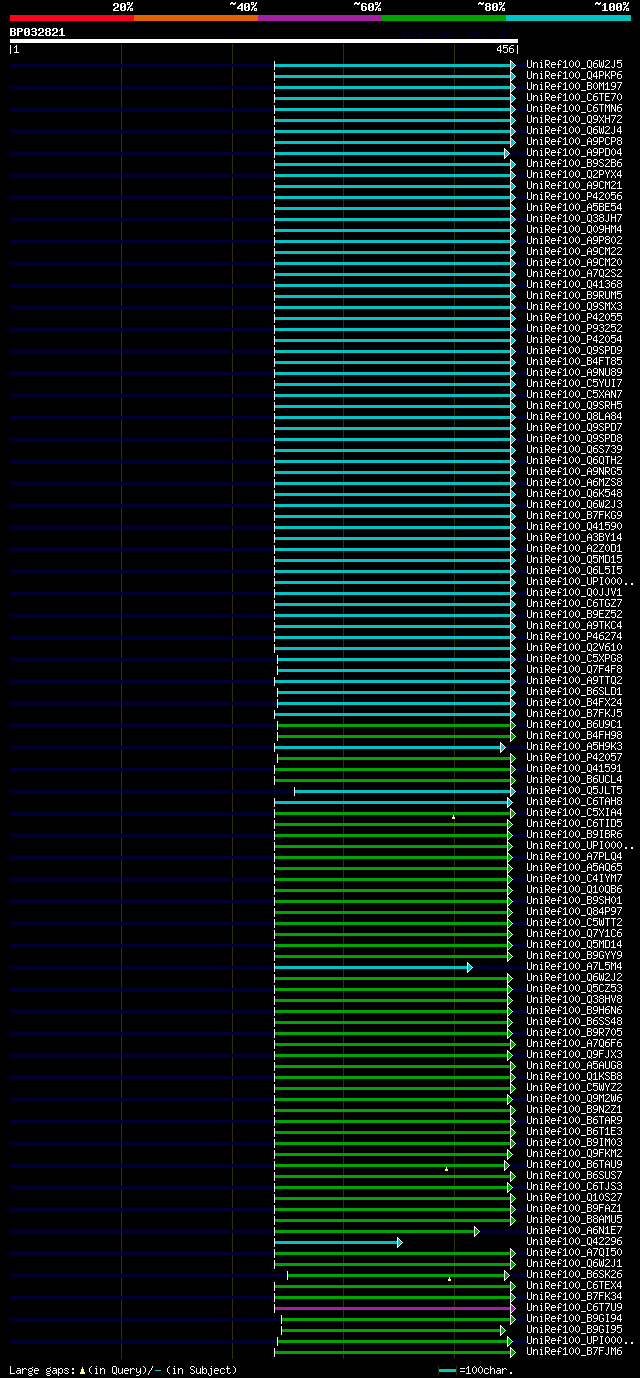Click the red ~20% legend color bar
The width and height of the screenshot is (640, 1378).
pyautogui.click(x=71, y=18)
